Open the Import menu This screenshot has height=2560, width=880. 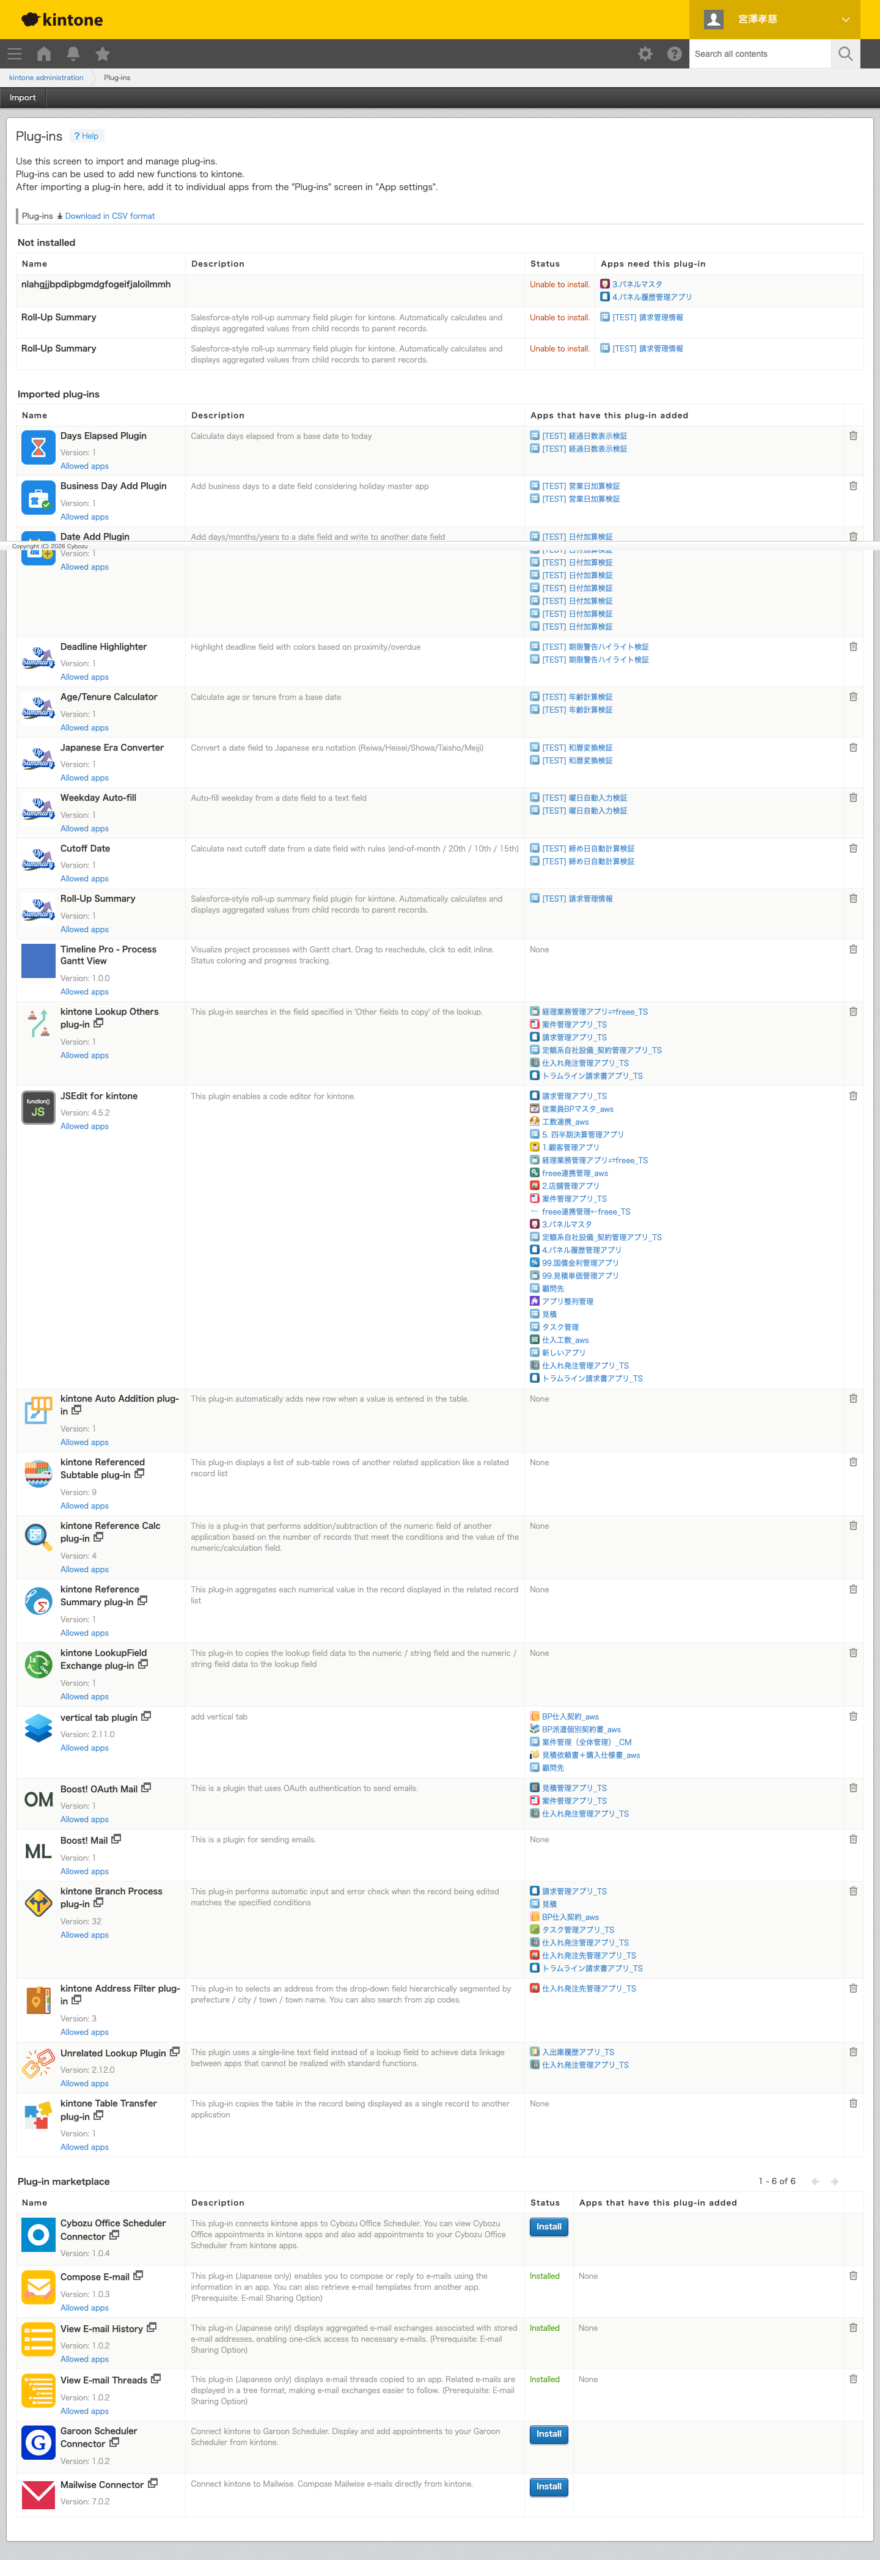(x=23, y=98)
